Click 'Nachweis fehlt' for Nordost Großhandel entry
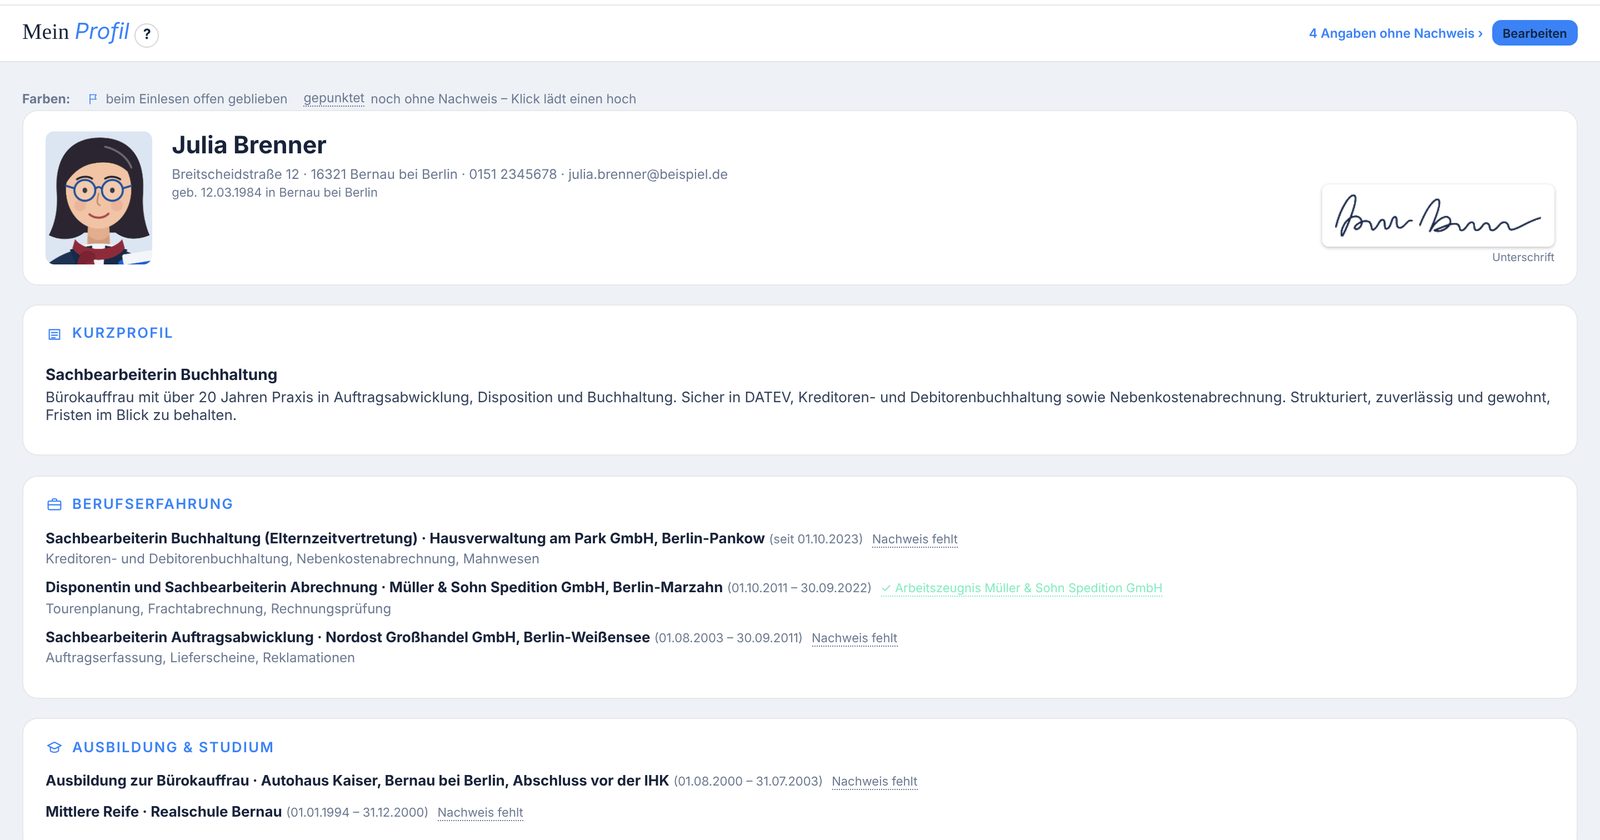The height and width of the screenshot is (840, 1600). click(854, 638)
